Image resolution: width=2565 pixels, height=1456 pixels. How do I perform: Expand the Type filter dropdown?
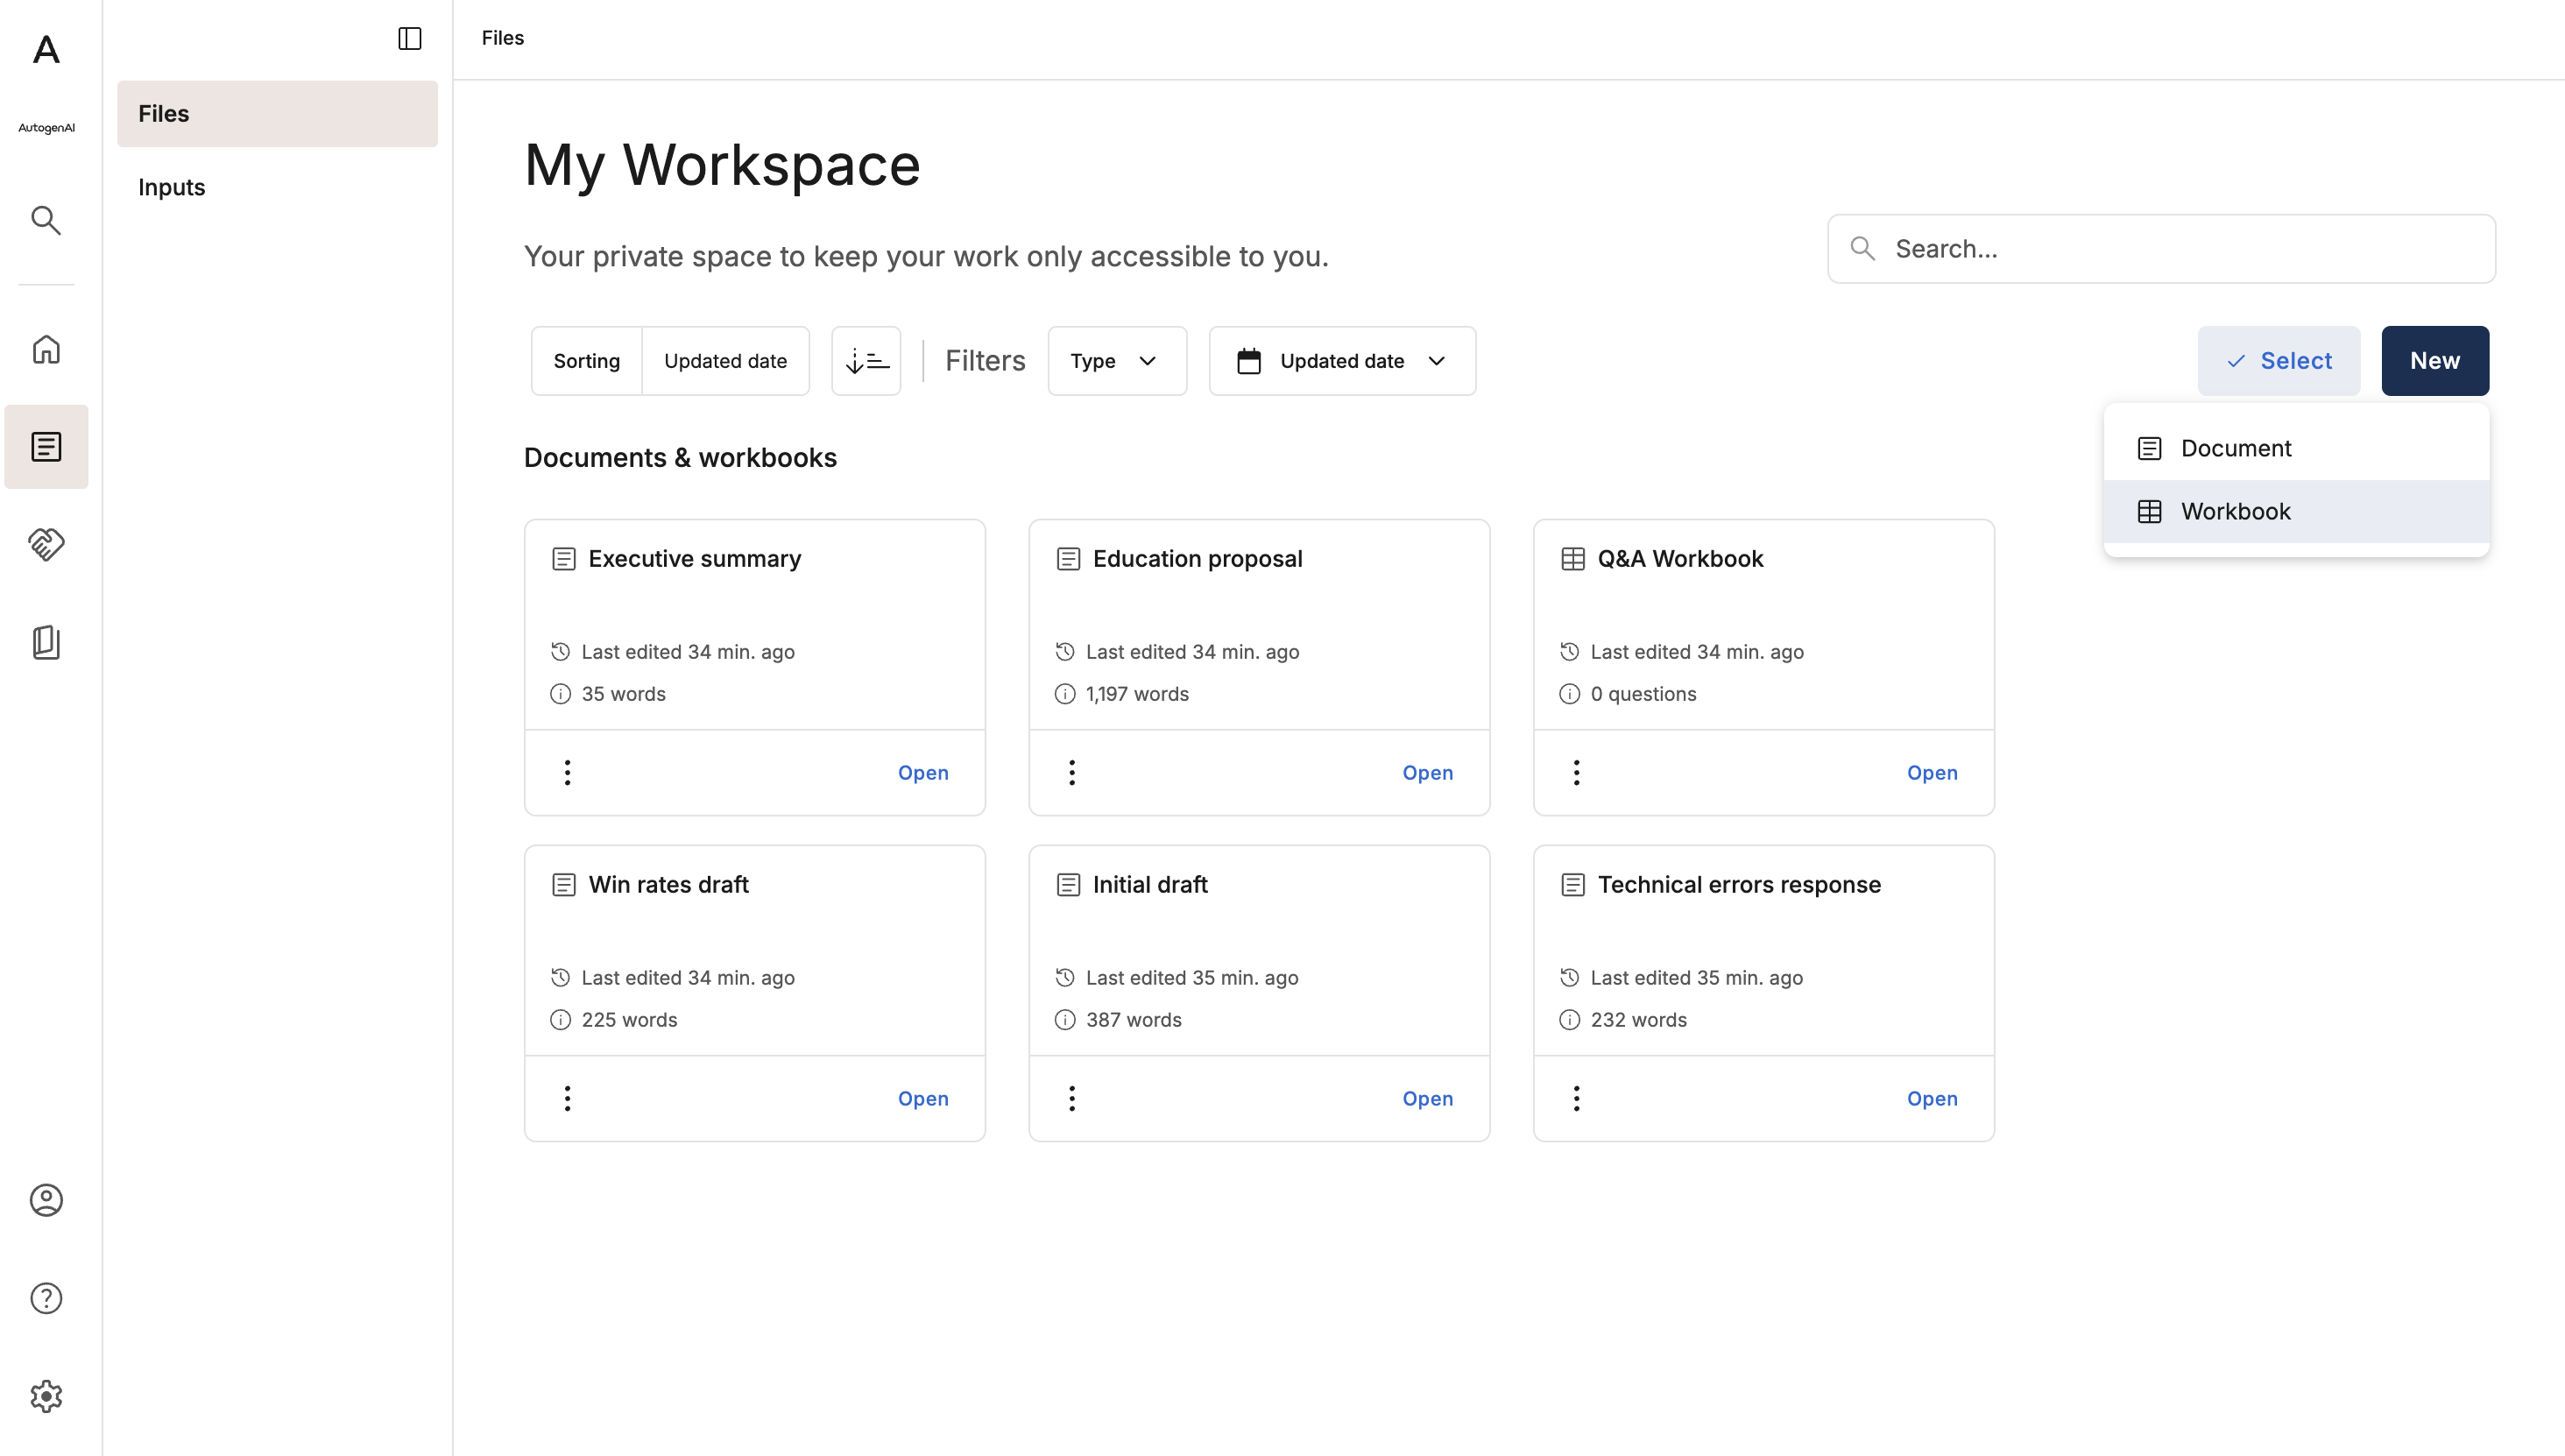(x=1116, y=360)
